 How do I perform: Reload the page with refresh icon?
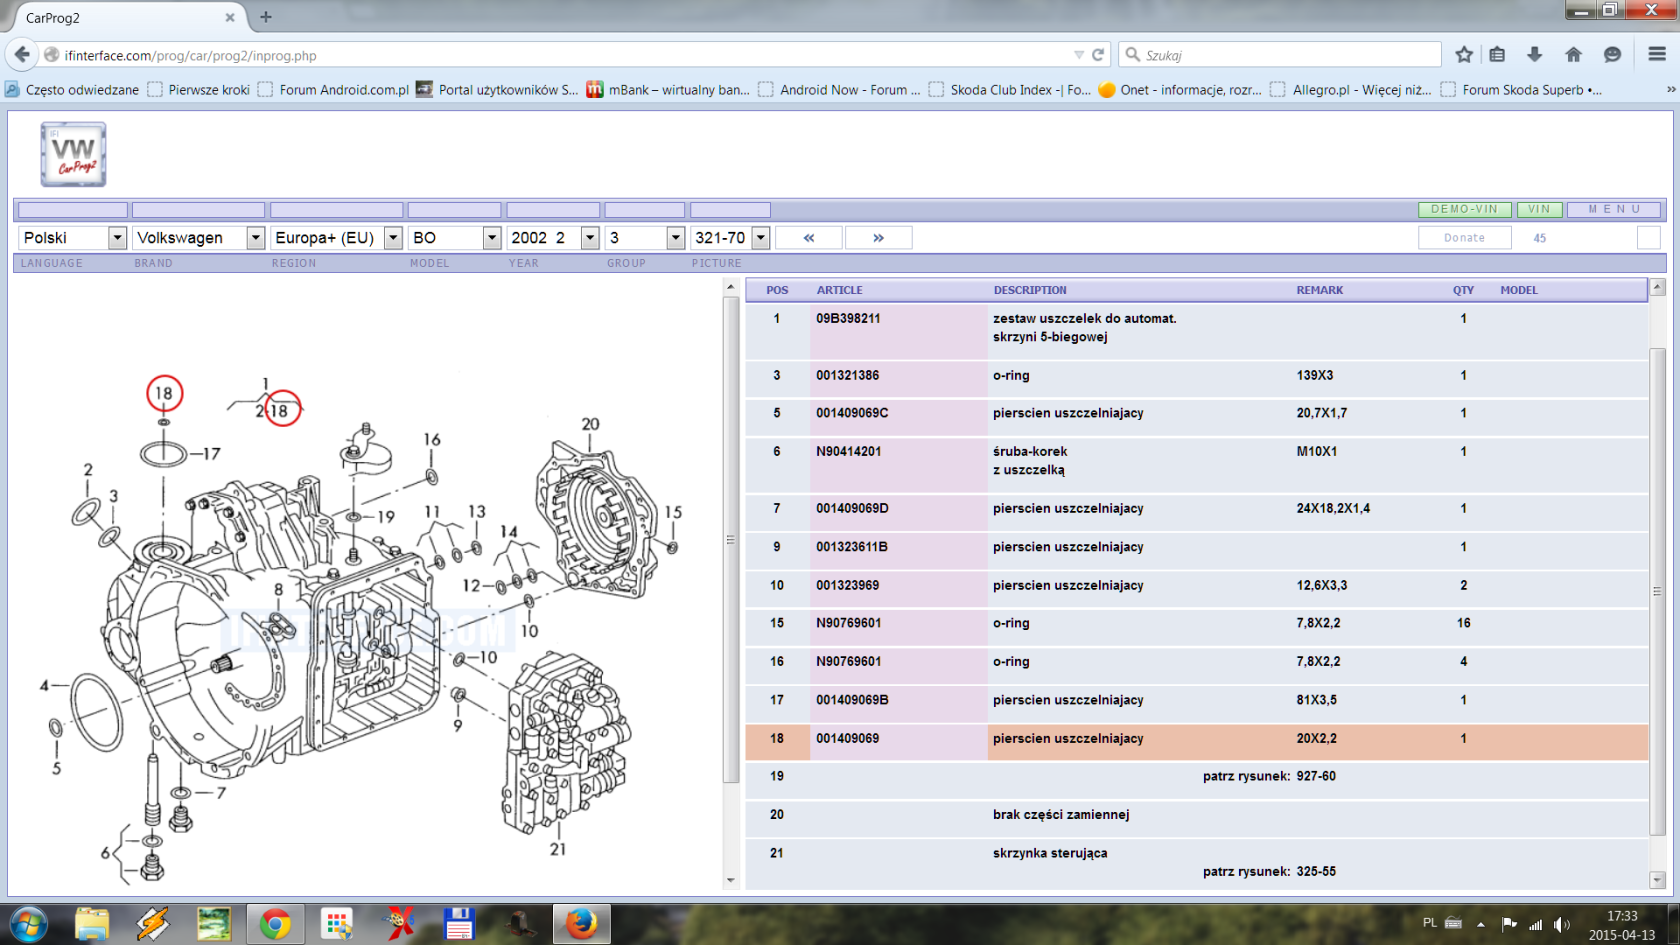(1098, 55)
